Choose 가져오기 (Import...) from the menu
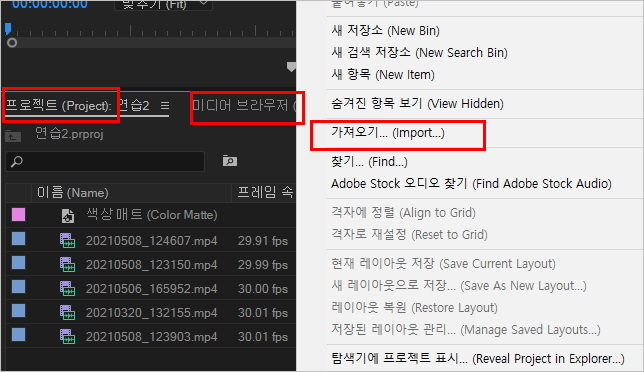644x372 pixels. pyautogui.click(x=388, y=133)
